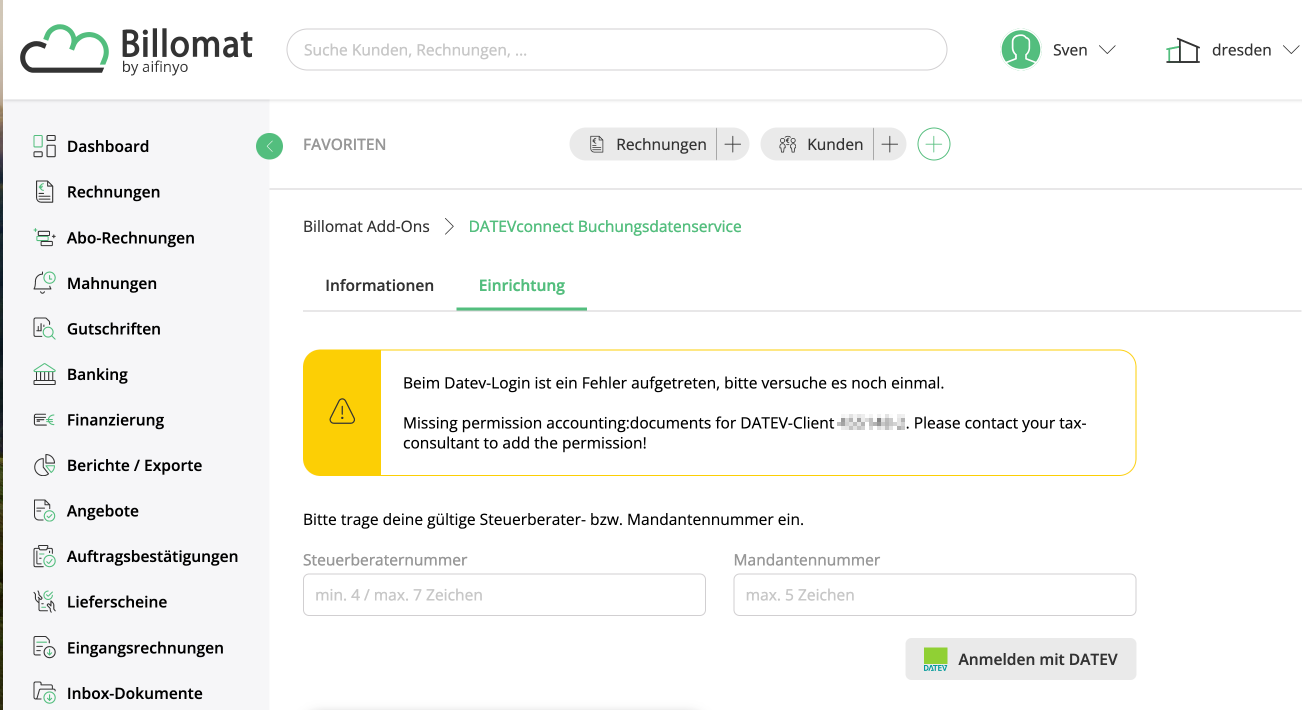Click the company house icon
This screenshot has height=710, width=1302.
(x=1183, y=50)
